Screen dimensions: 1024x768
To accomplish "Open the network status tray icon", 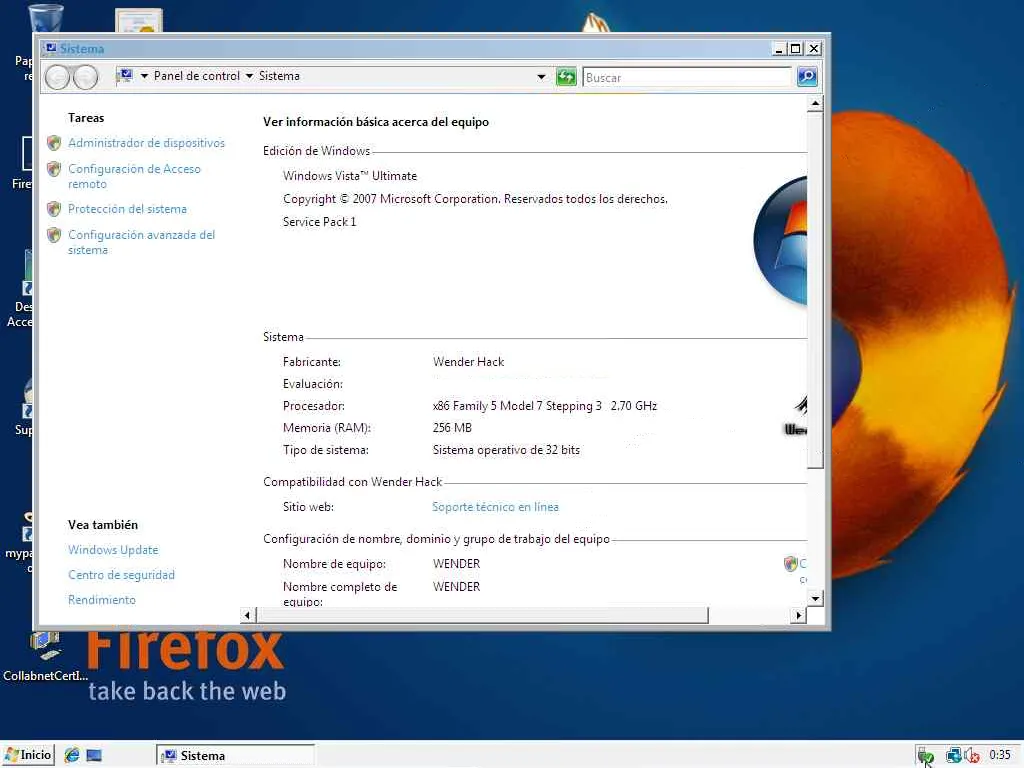I will 953,756.
